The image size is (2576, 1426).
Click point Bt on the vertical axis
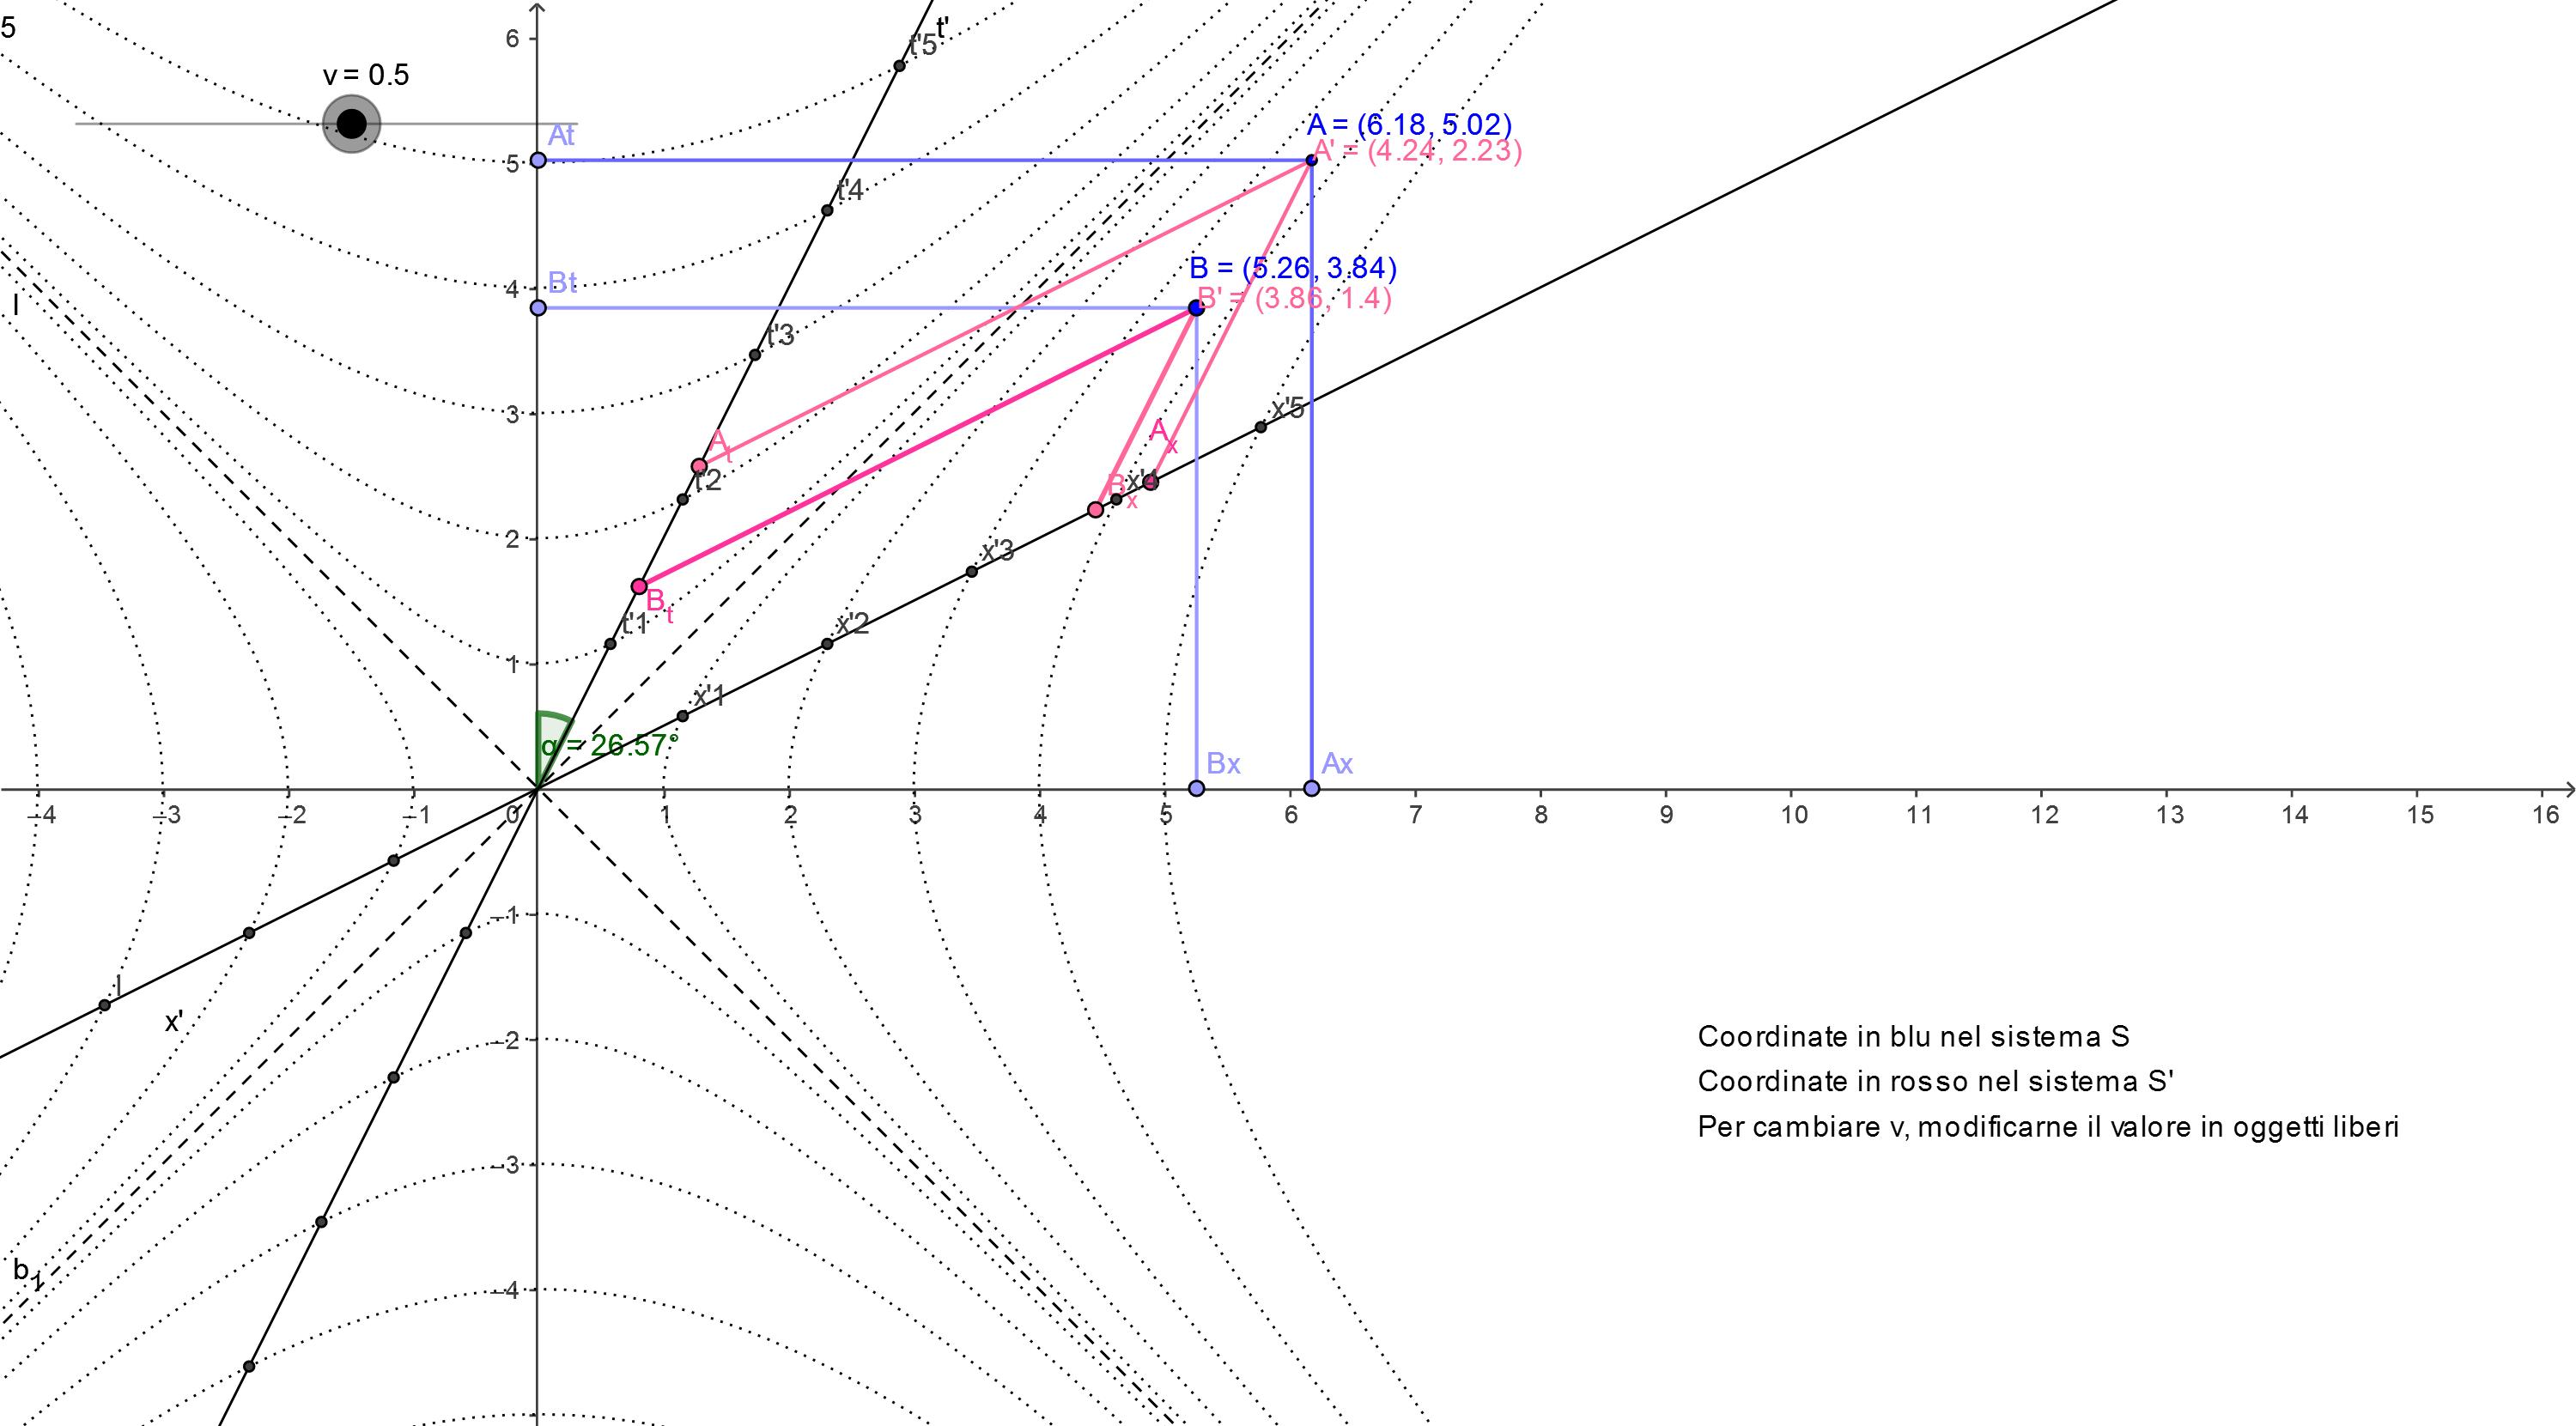pos(538,308)
